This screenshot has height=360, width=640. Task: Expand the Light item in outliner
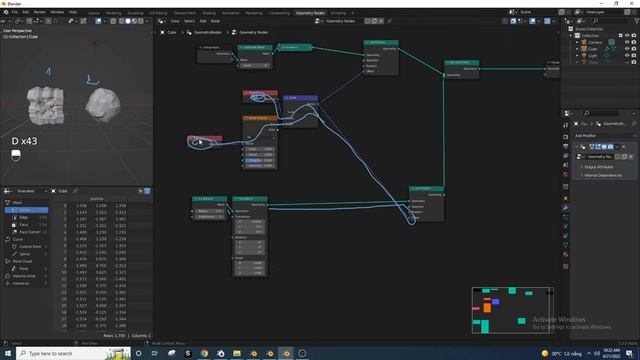pos(578,55)
